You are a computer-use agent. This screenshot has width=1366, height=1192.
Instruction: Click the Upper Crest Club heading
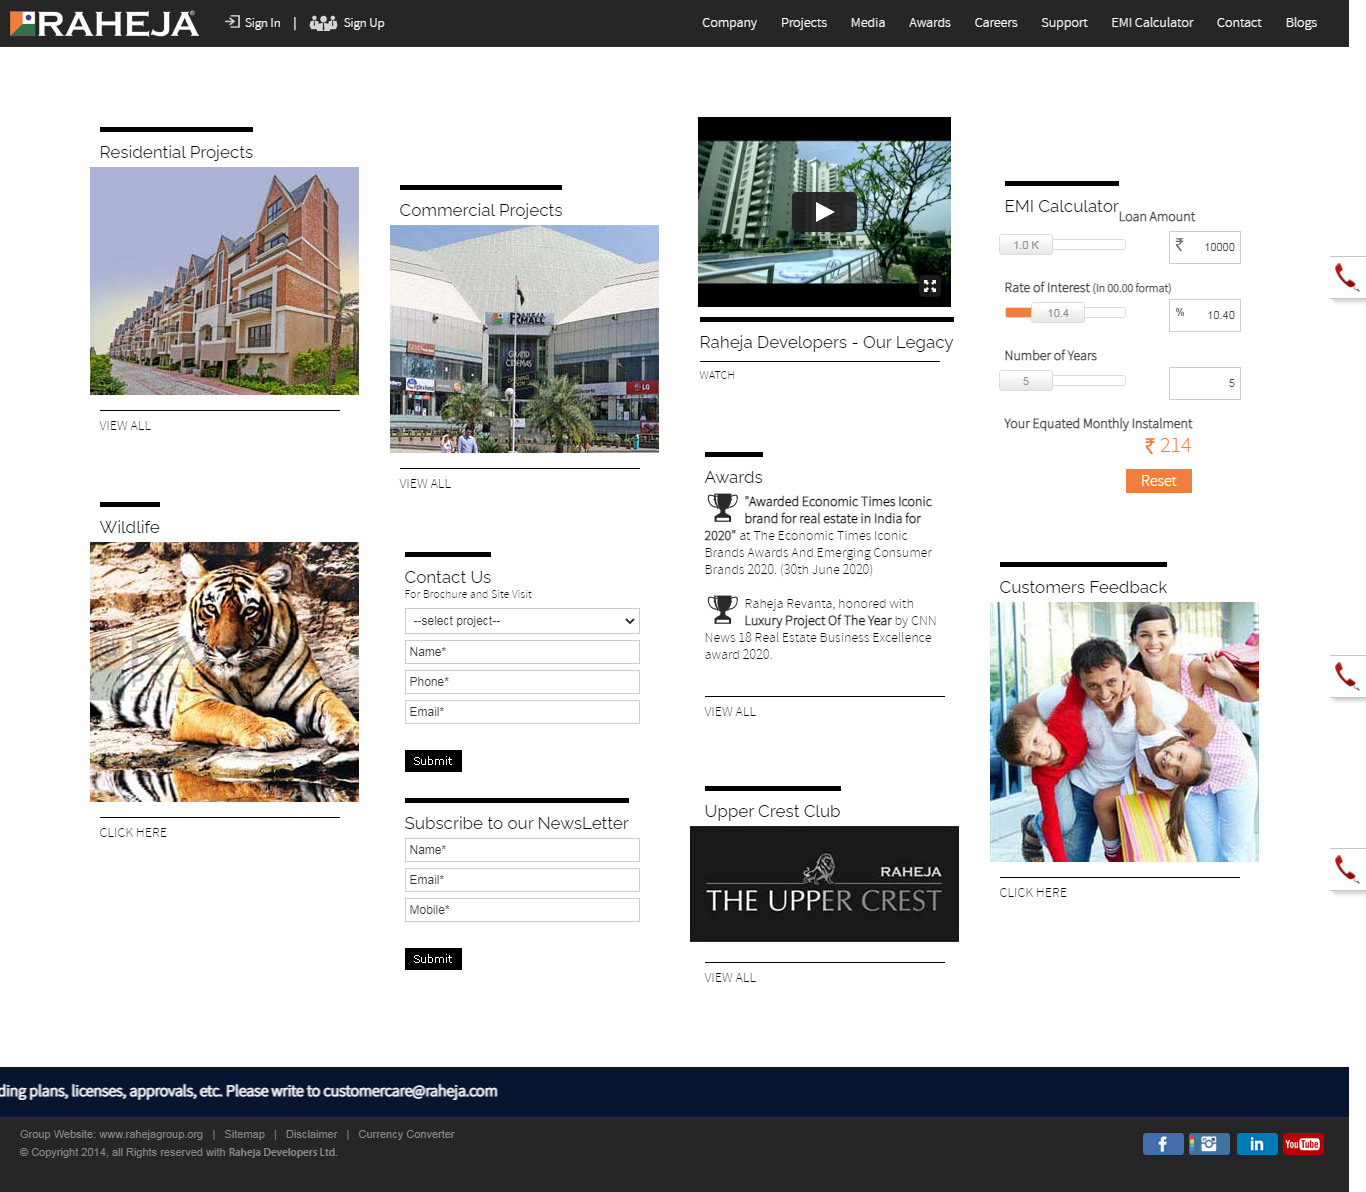(x=772, y=811)
